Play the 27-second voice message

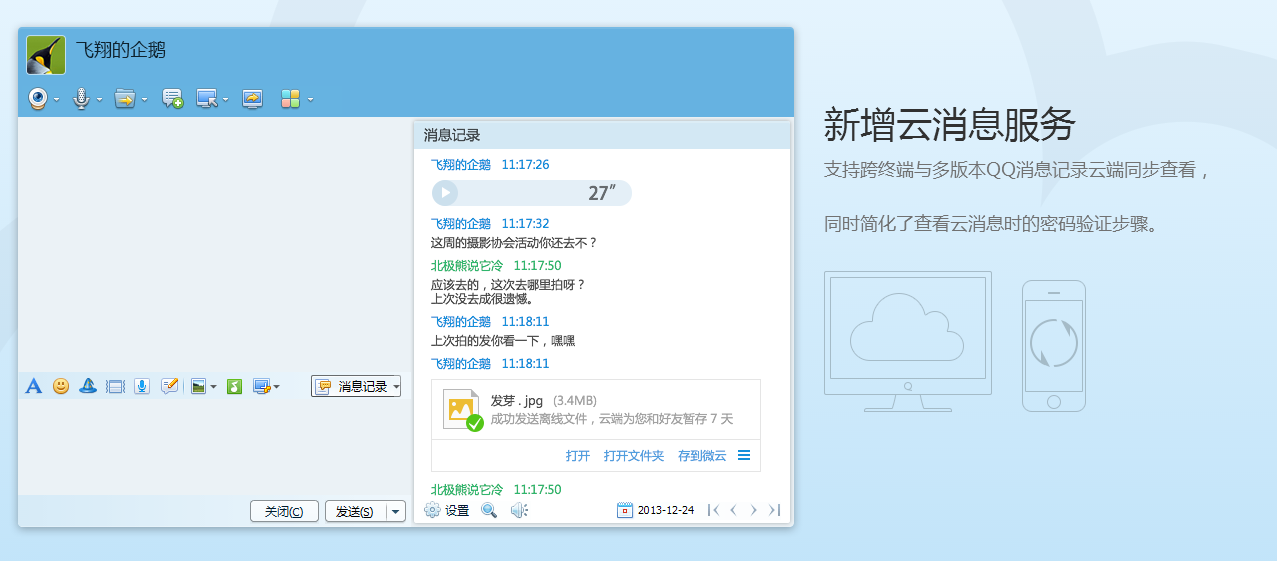click(446, 193)
